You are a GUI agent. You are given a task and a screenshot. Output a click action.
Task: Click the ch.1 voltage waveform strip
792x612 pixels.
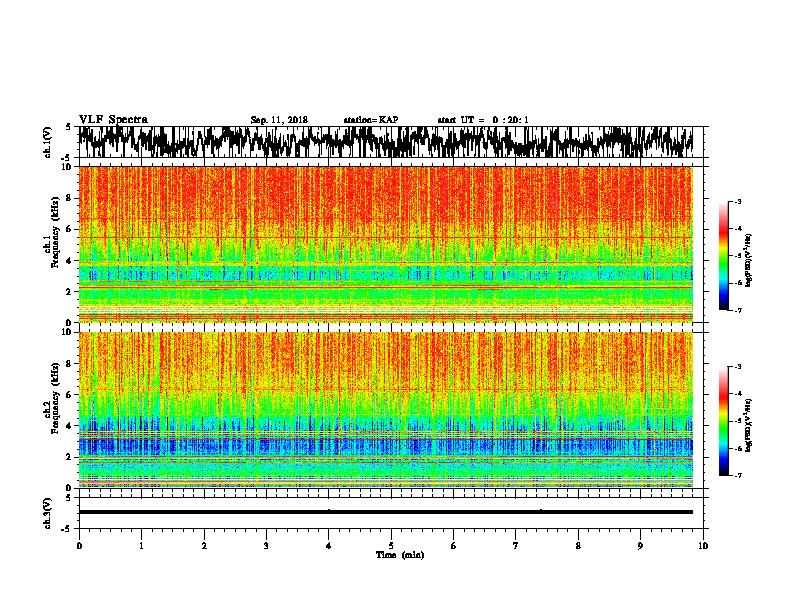[x=386, y=142]
